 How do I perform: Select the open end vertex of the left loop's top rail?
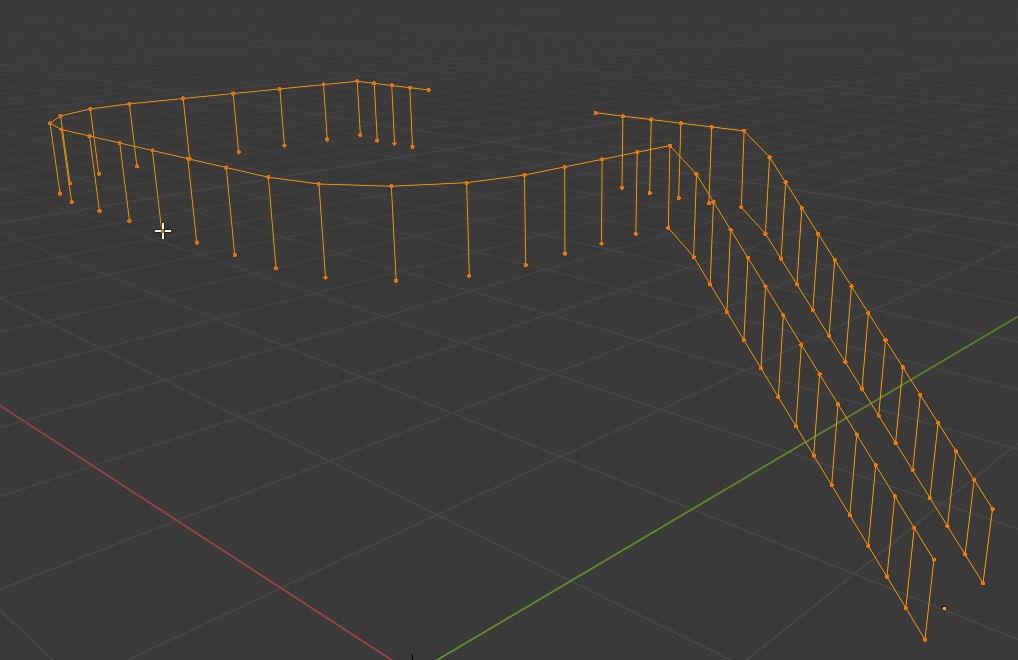tap(428, 90)
